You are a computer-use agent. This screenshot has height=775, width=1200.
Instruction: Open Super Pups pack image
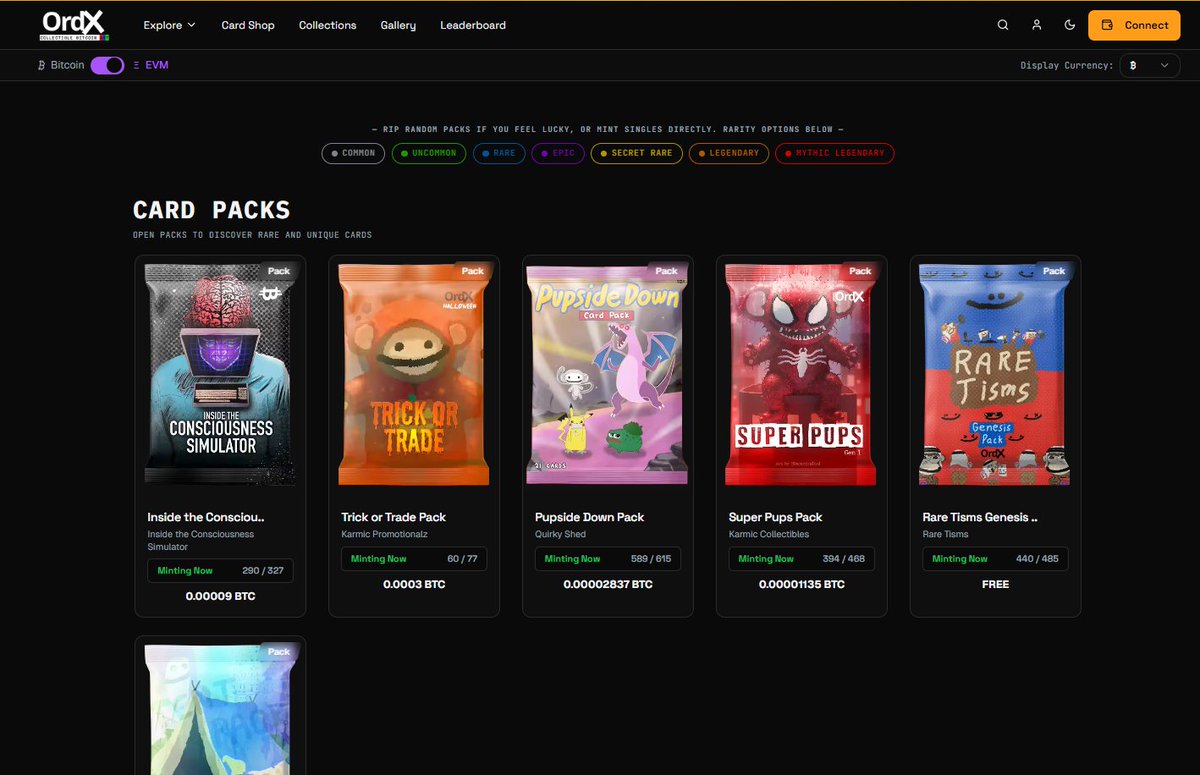tap(802, 375)
